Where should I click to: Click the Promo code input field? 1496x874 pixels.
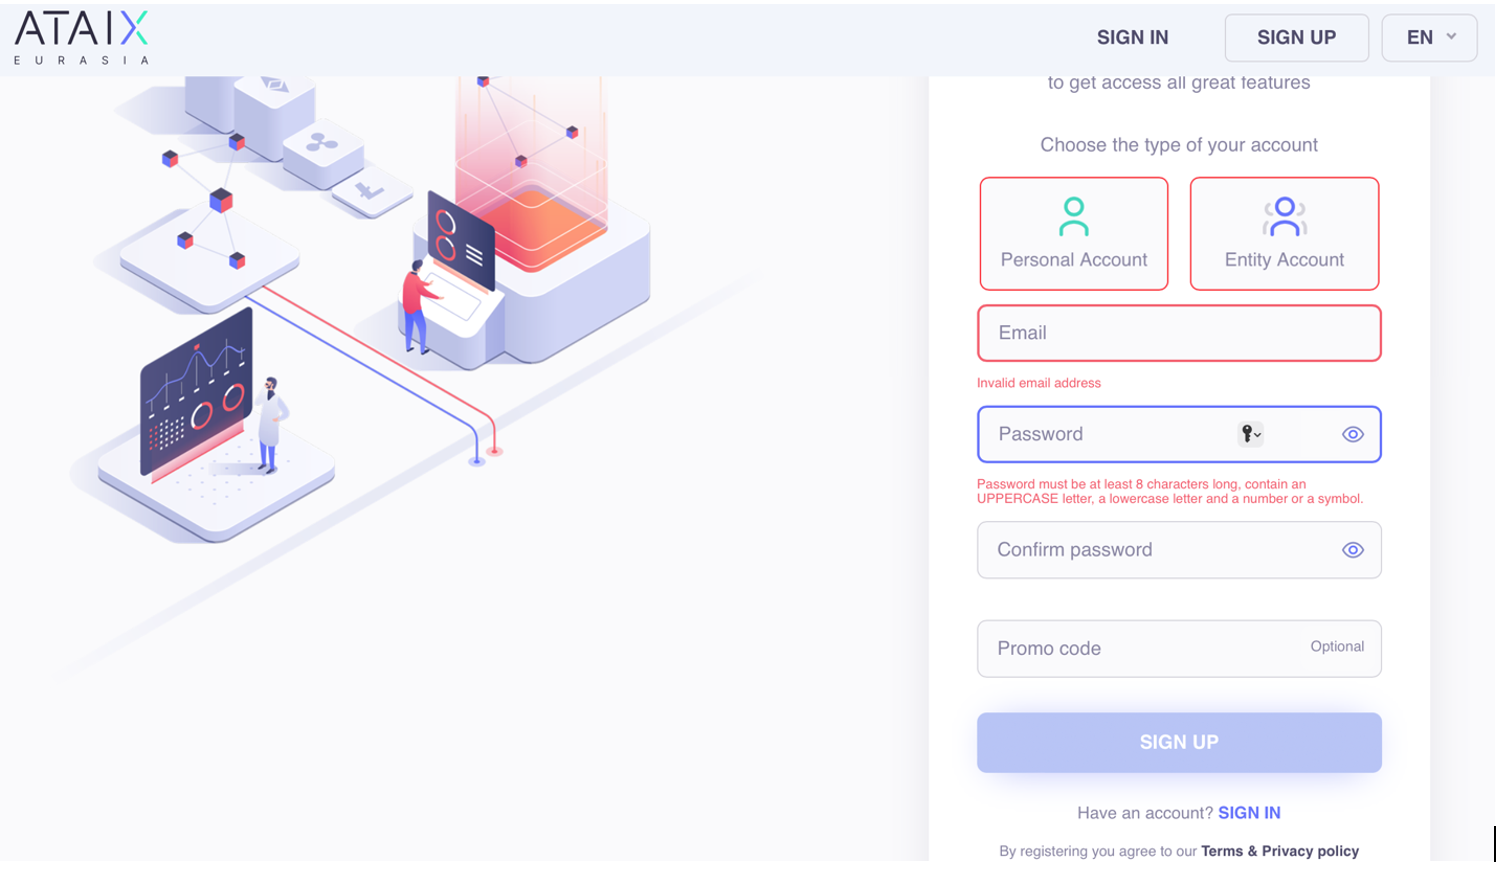pyautogui.click(x=1140, y=648)
